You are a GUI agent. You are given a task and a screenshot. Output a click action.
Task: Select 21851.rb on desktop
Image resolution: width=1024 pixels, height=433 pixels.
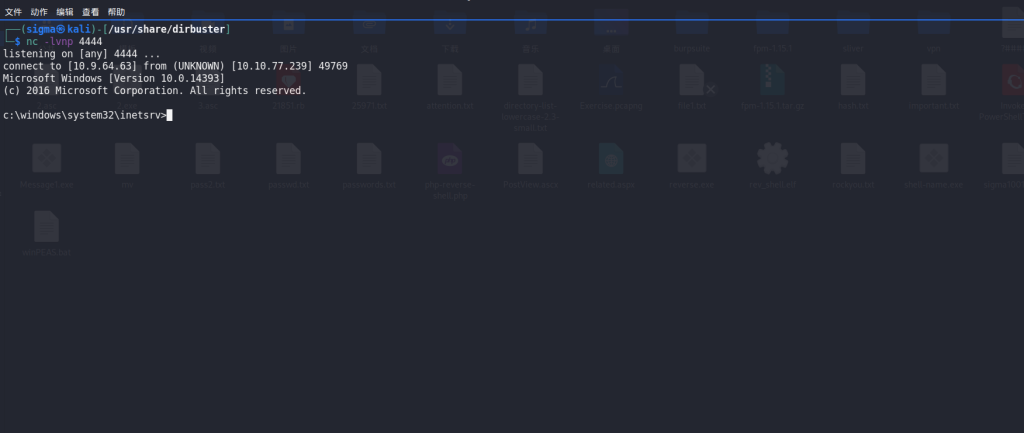click(x=288, y=88)
